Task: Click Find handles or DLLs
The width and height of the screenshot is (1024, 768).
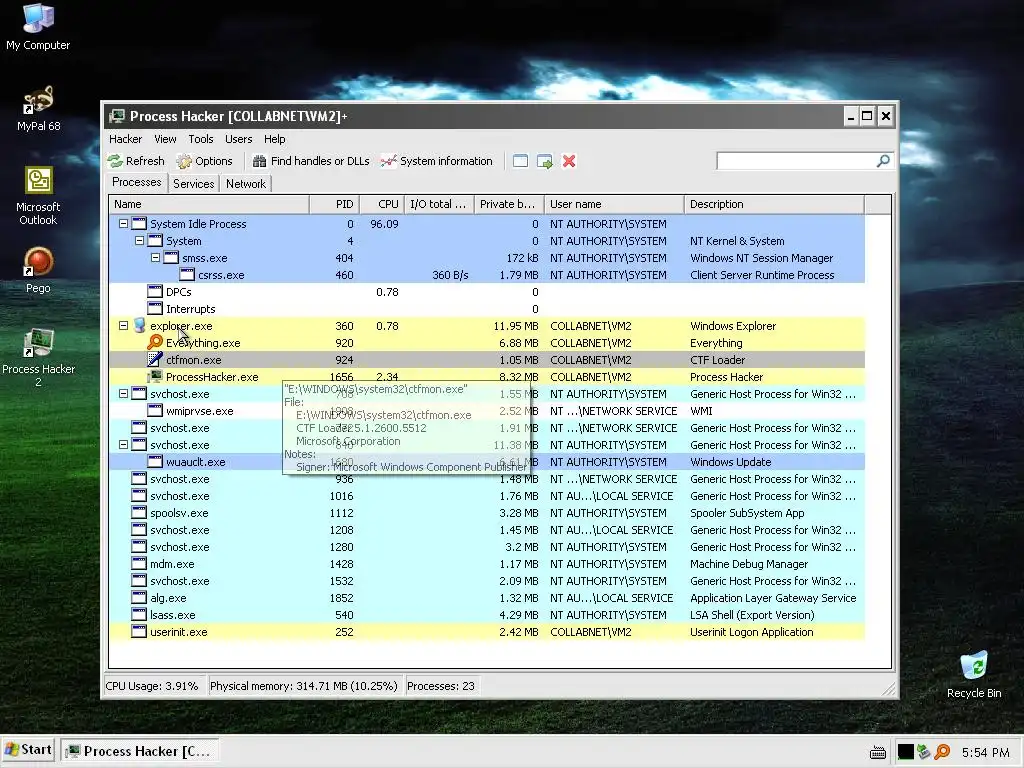Action: 311,161
